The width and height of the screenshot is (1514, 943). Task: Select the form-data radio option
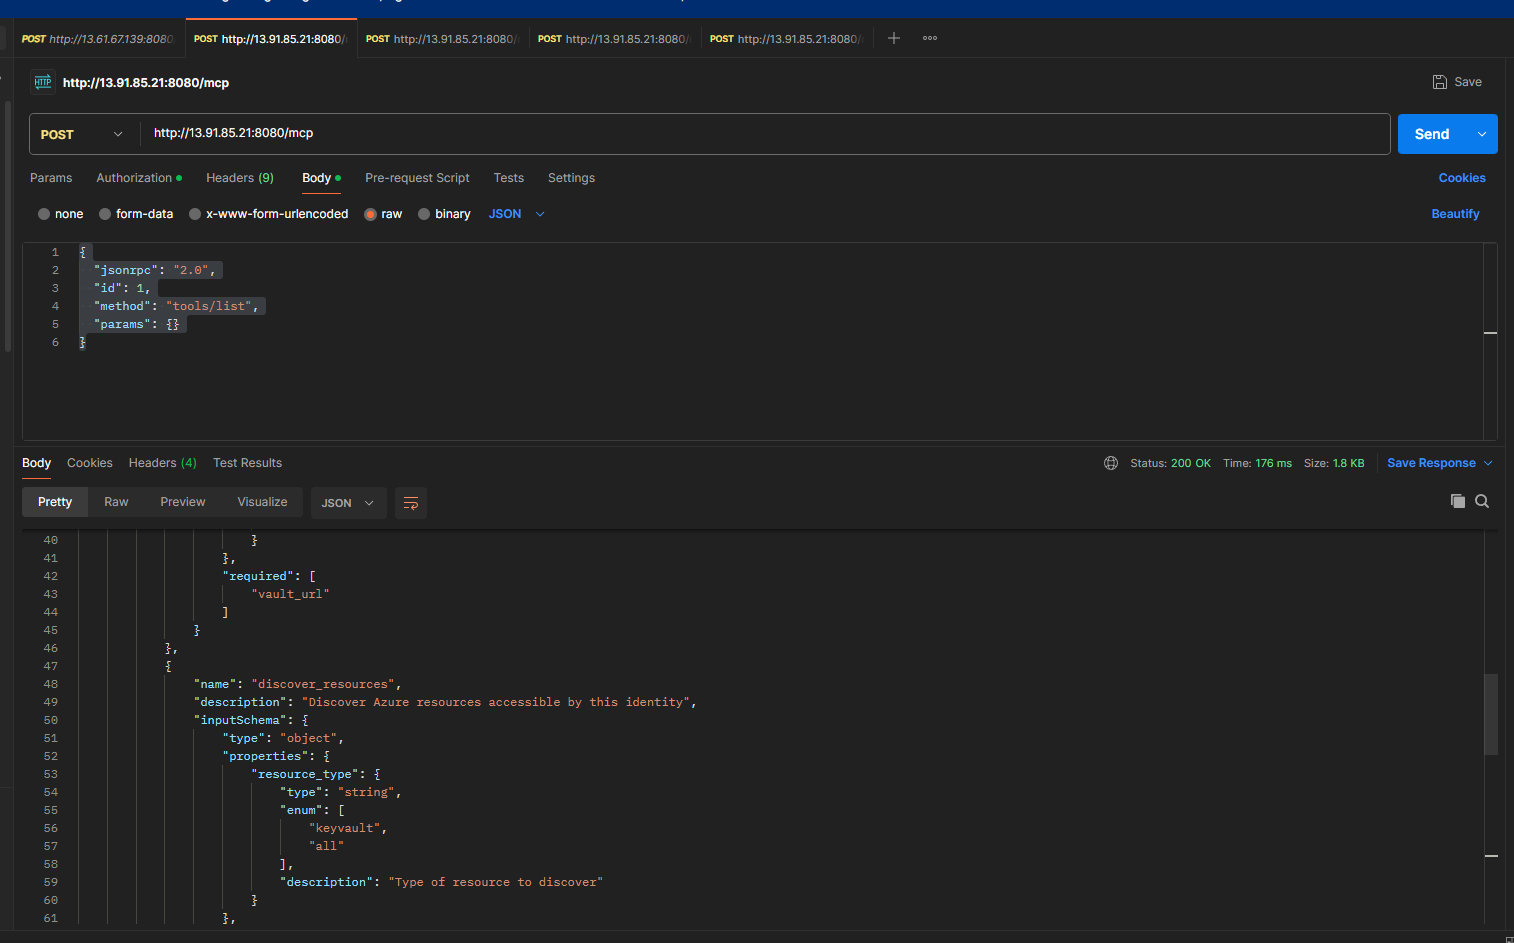coord(105,214)
